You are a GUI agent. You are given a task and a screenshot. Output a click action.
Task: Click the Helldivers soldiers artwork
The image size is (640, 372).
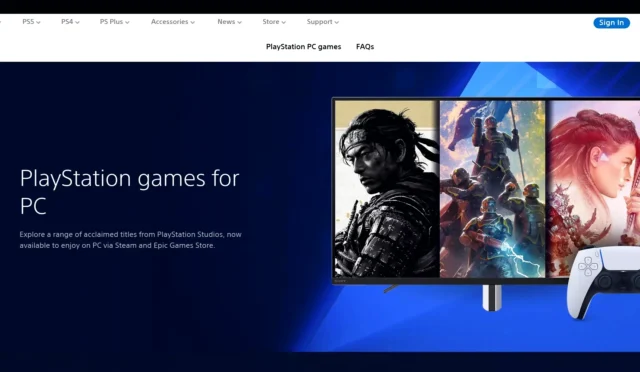(492, 189)
